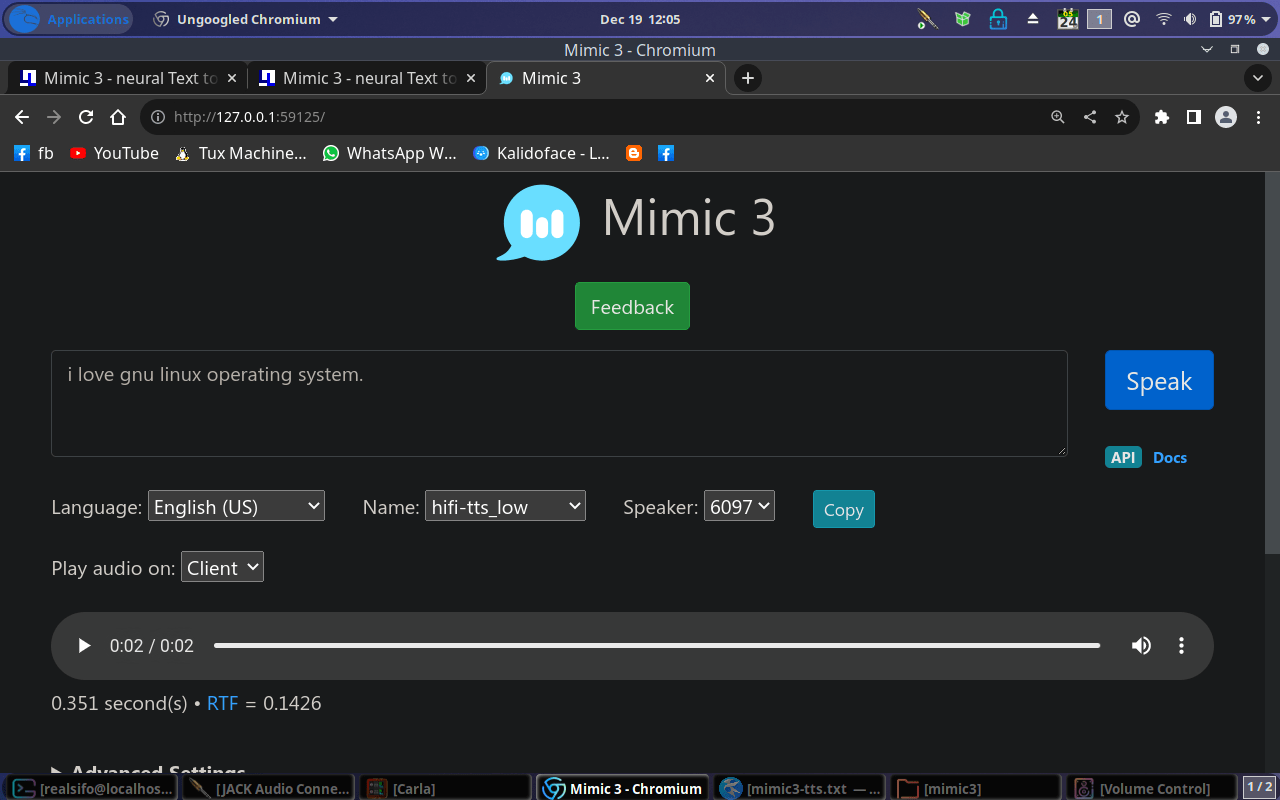
Task: Bookmark this page with the star
Action: pos(1122,117)
